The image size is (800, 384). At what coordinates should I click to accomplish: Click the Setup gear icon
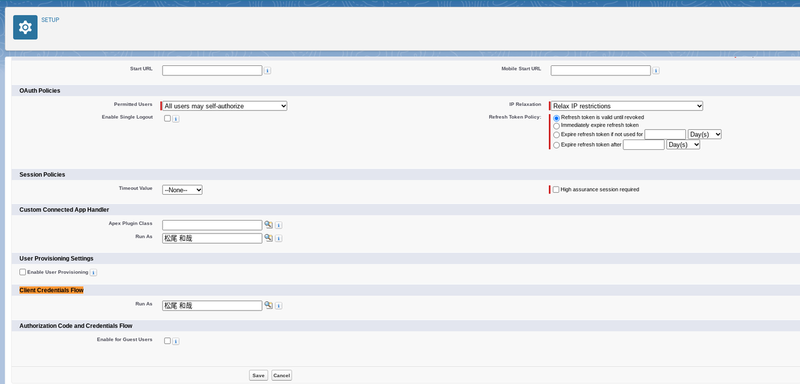pyautogui.click(x=25, y=28)
